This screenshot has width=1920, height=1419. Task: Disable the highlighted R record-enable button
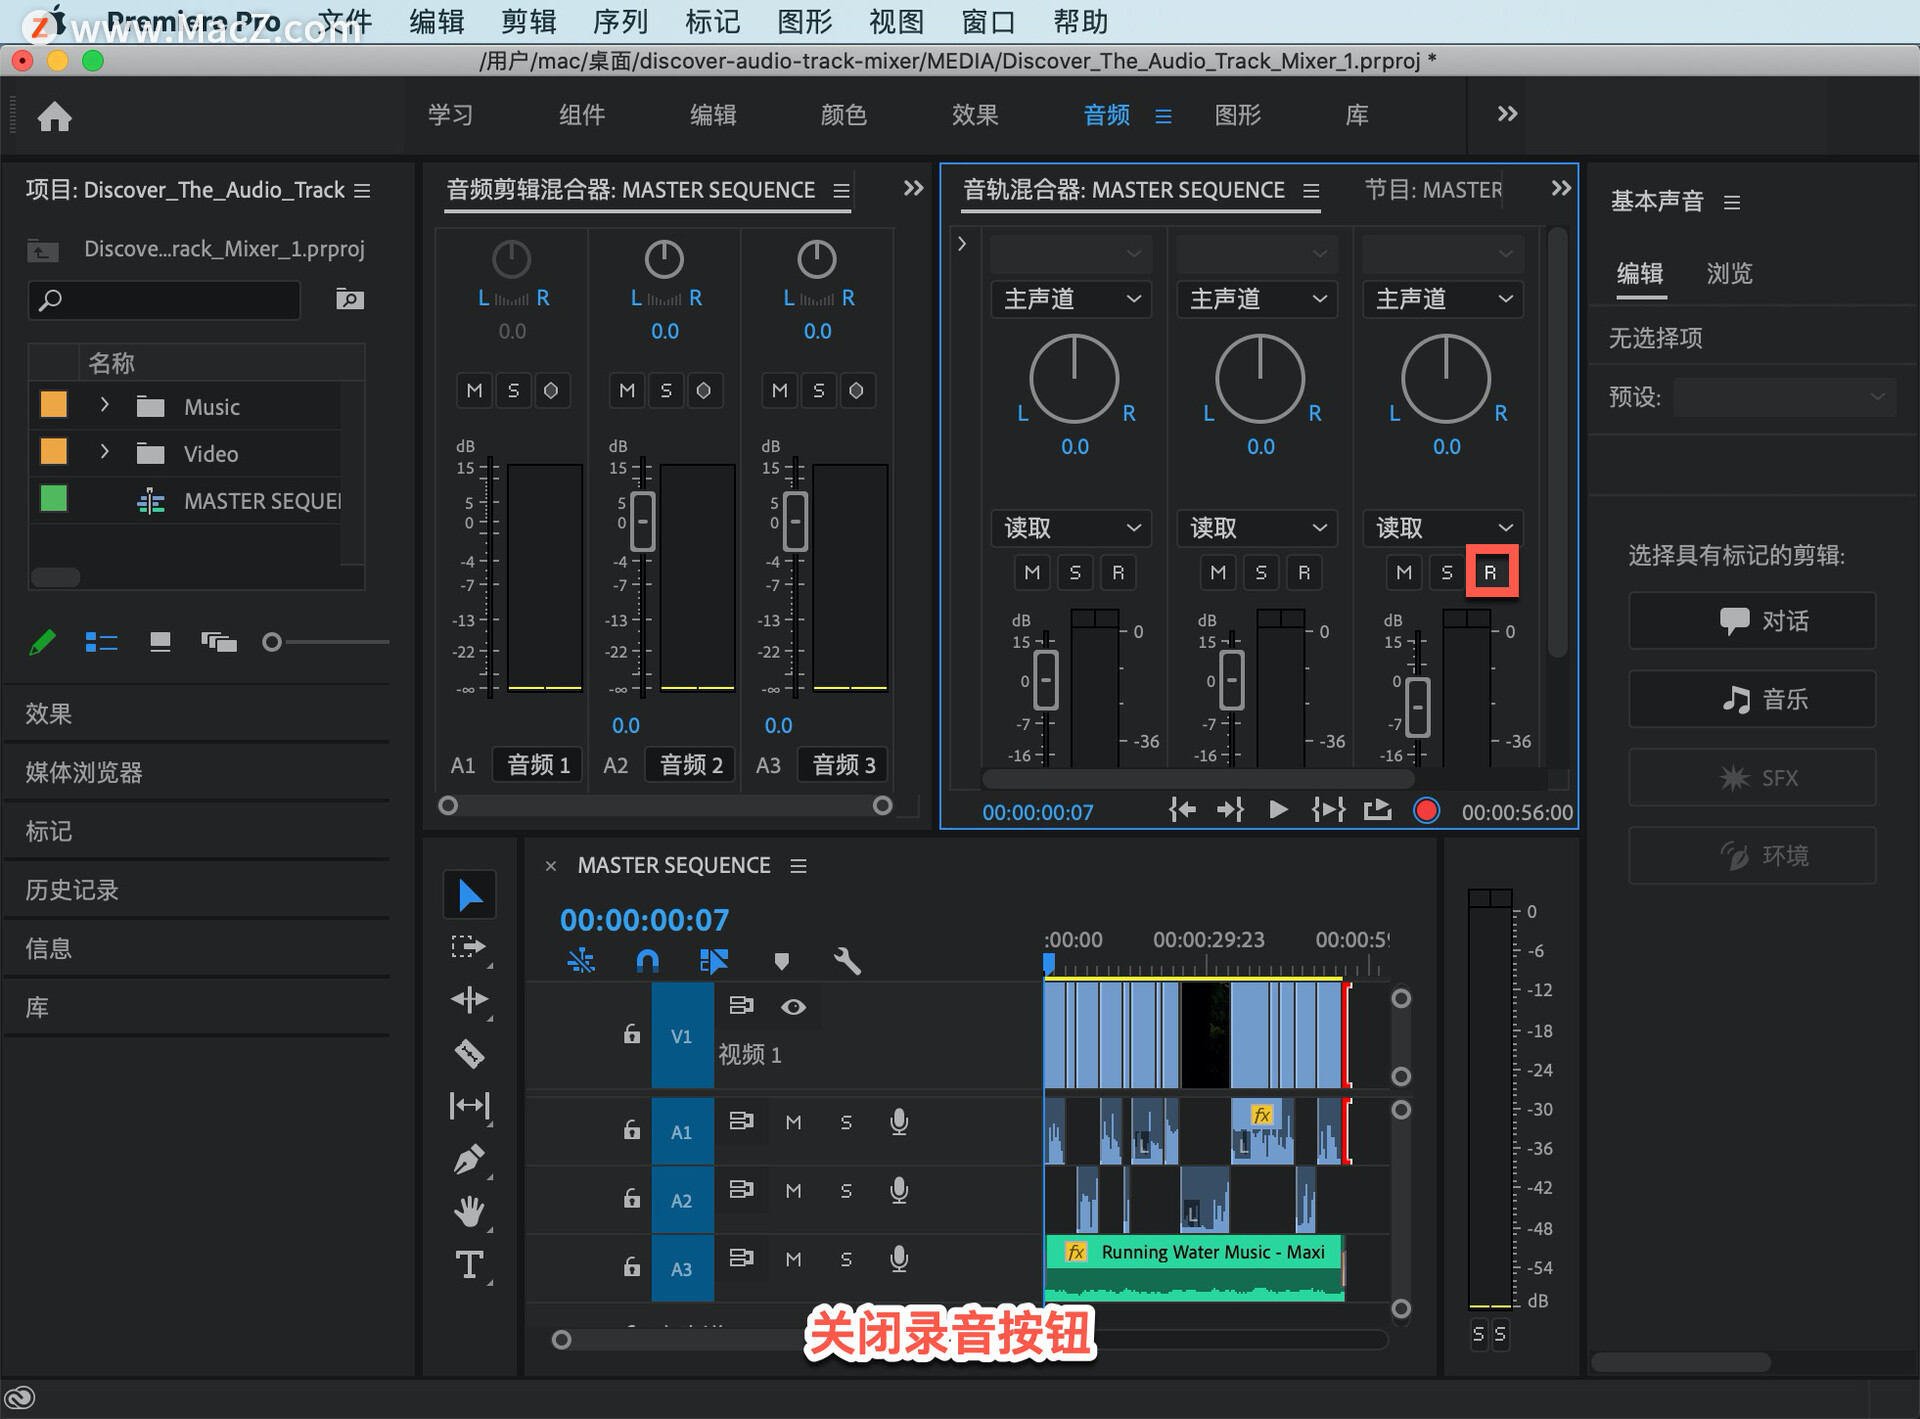[x=1491, y=572]
